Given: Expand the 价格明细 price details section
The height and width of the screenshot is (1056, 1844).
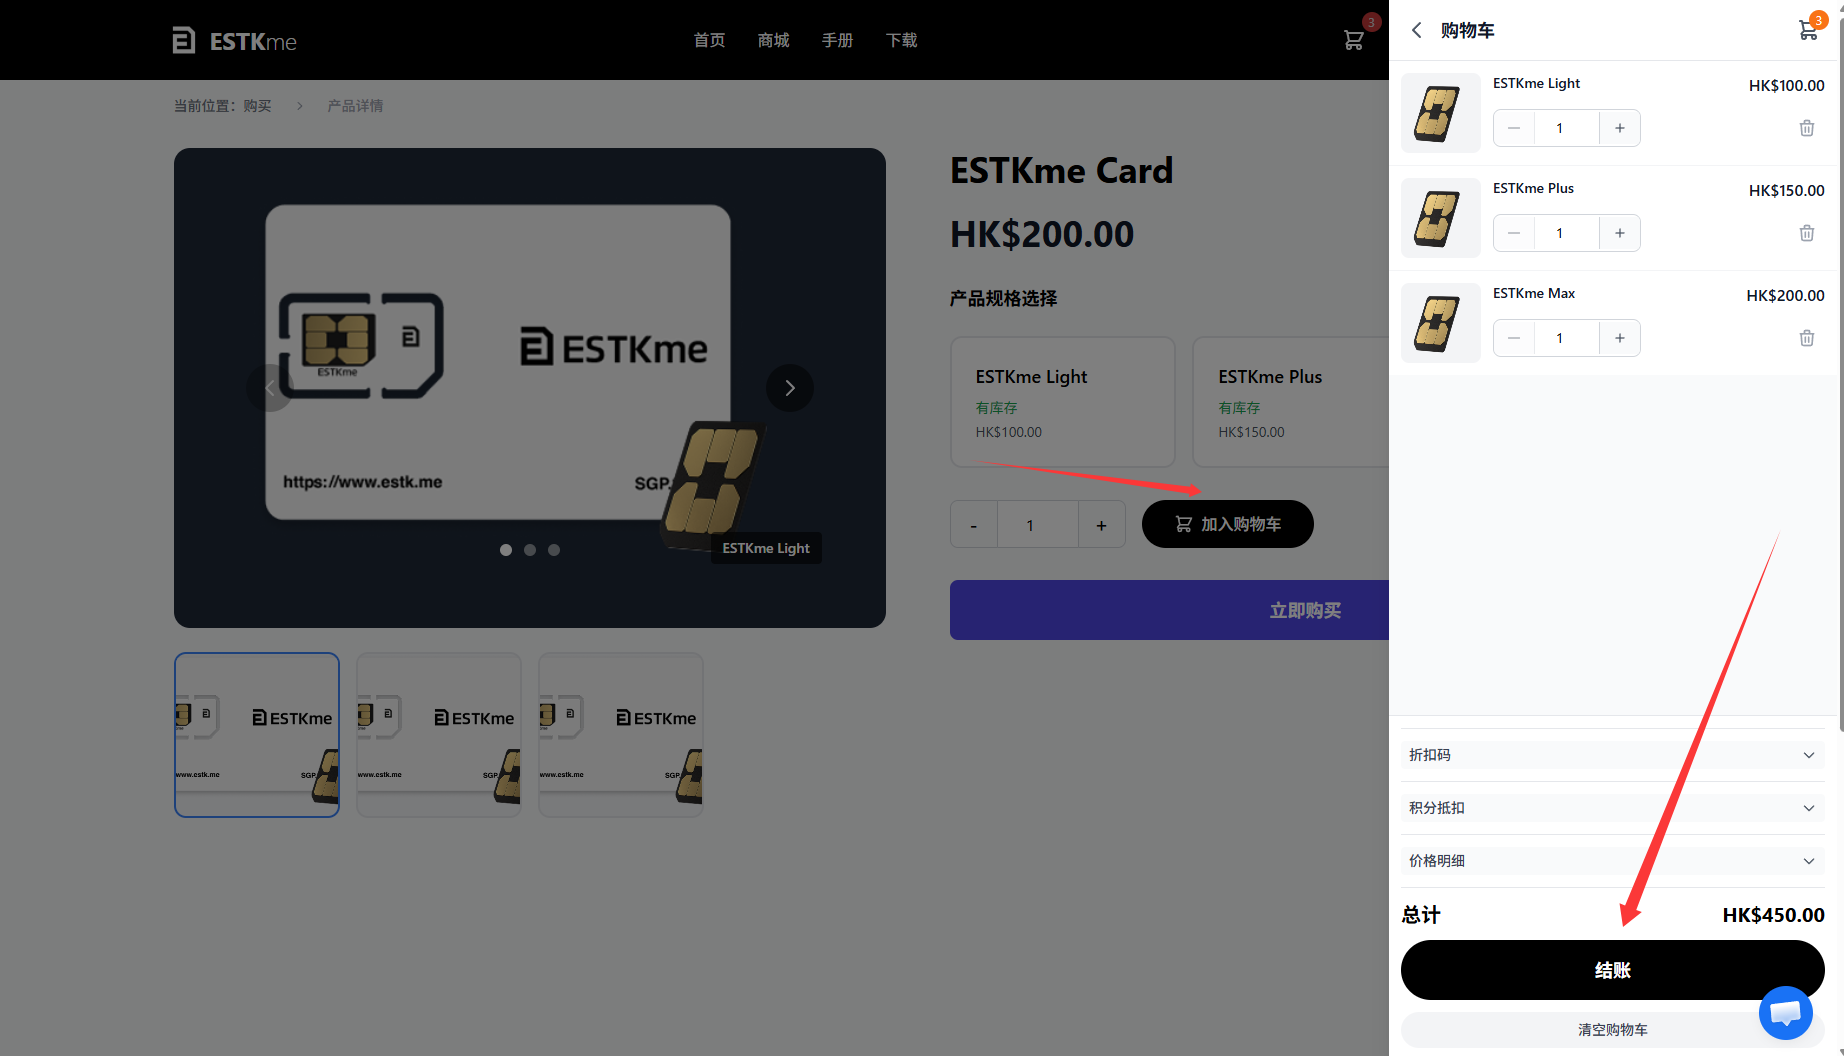Looking at the screenshot, I should tap(1612, 861).
